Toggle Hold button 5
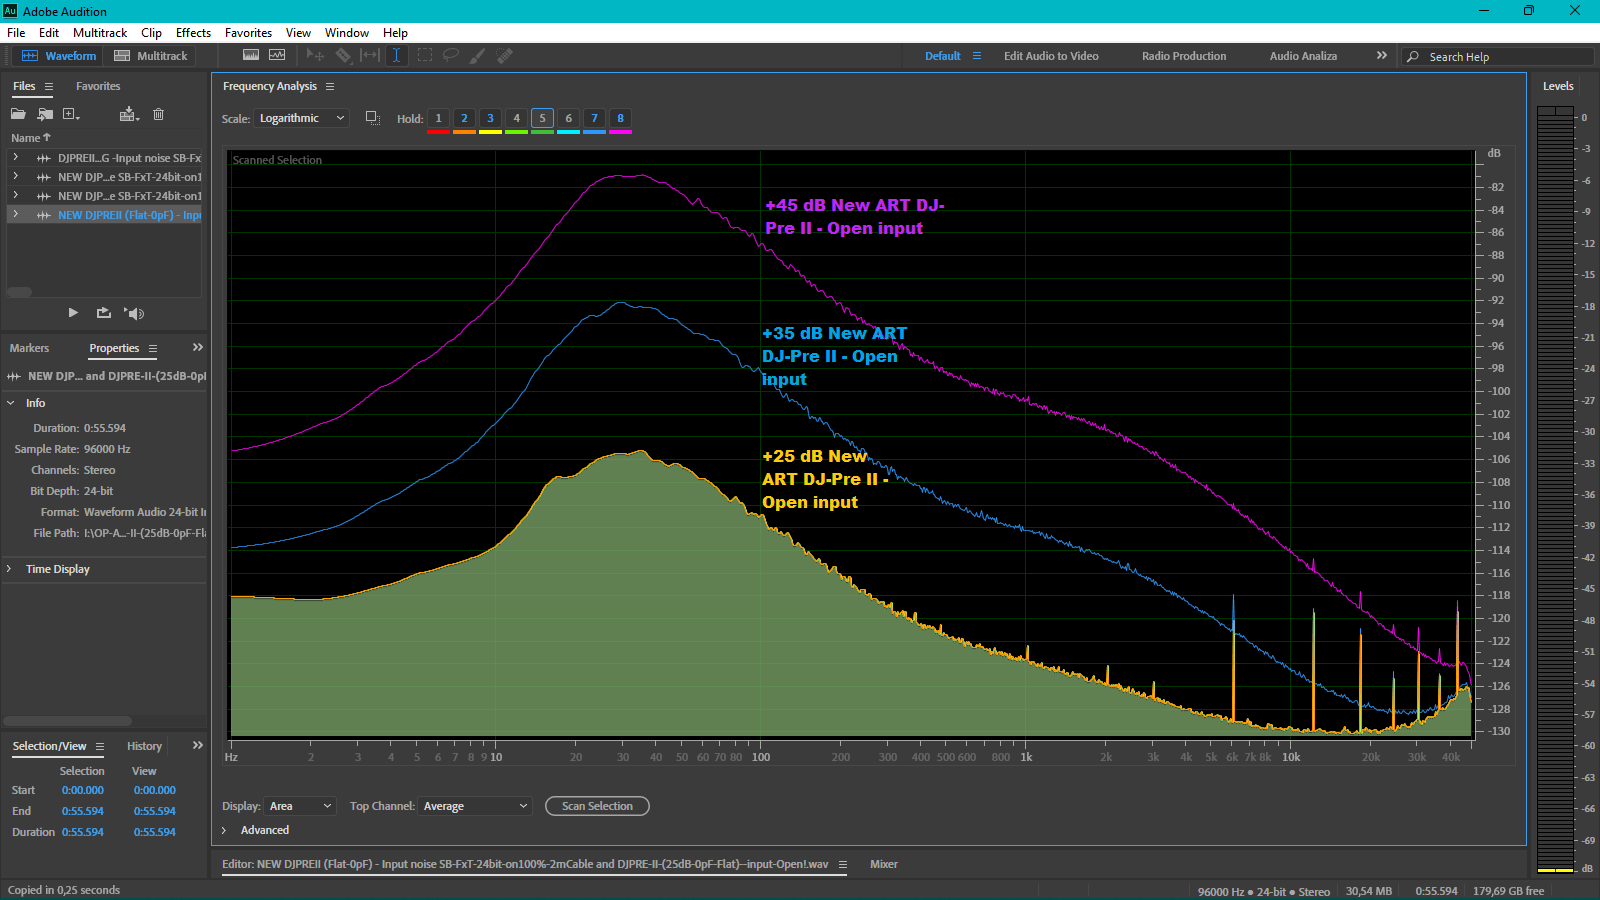Screen dimensions: 1600x900 click(x=542, y=119)
